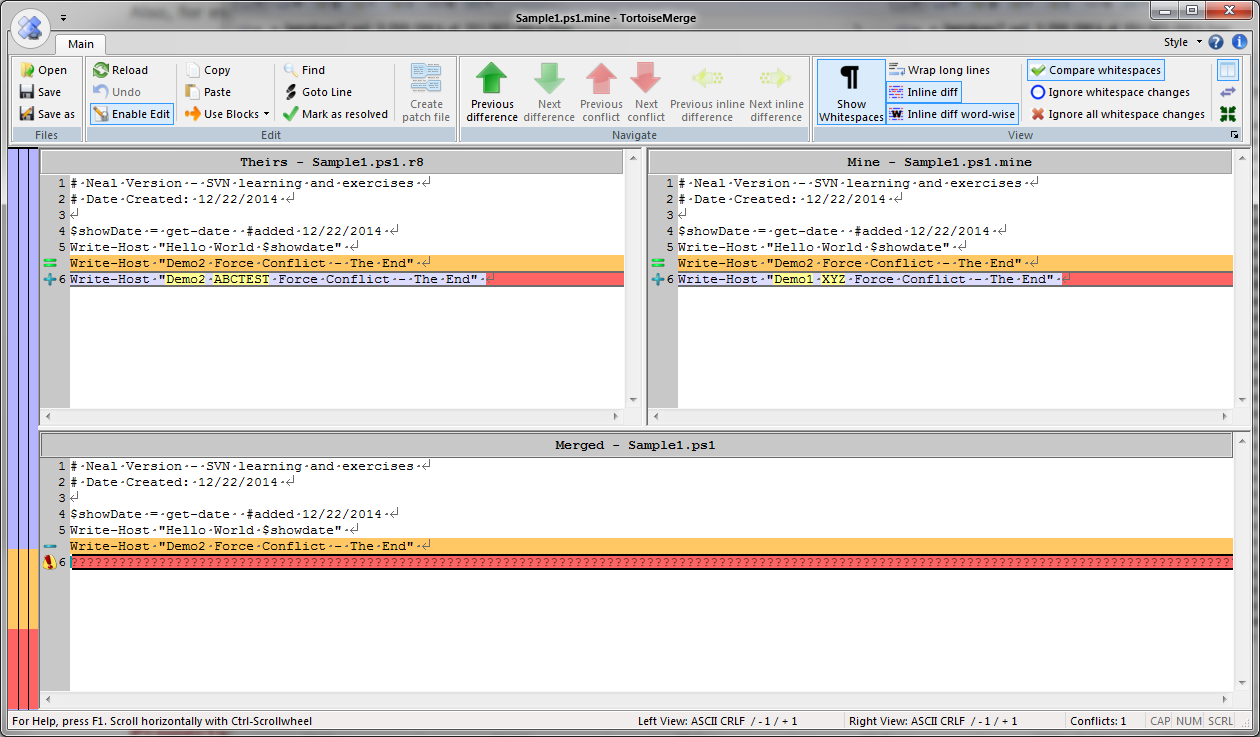The image size is (1260, 737).
Task: Select Ignore whitespace changes option
Action: point(1110,92)
